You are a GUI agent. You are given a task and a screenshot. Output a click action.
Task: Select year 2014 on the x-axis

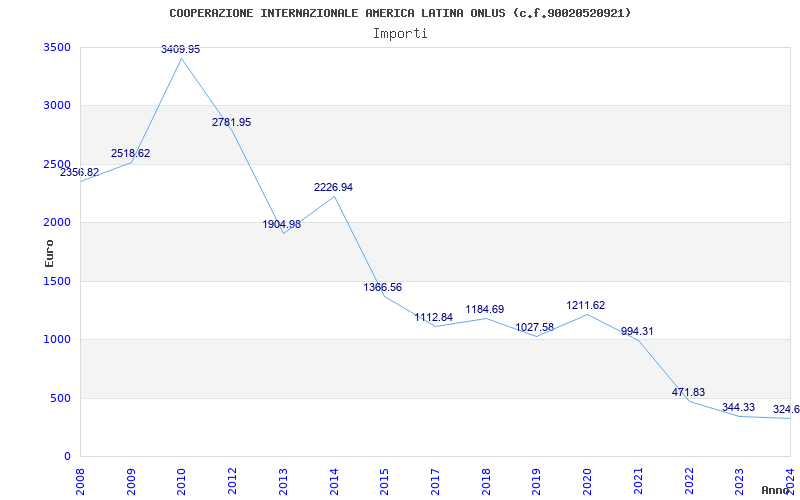(334, 481)
